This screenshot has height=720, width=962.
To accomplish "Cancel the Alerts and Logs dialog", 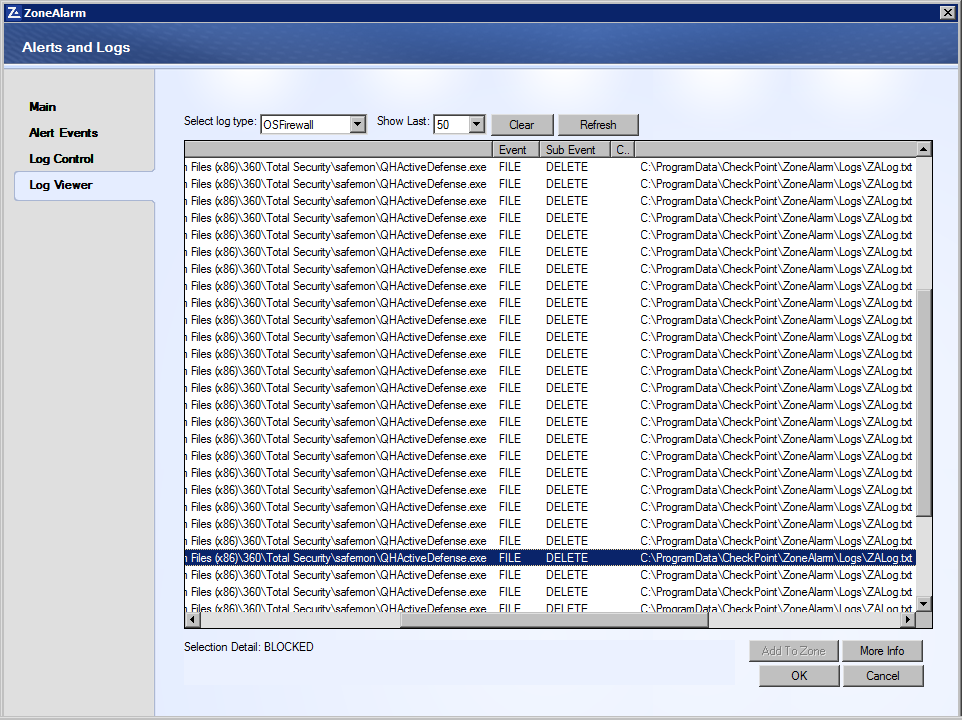I will (883, 675).
